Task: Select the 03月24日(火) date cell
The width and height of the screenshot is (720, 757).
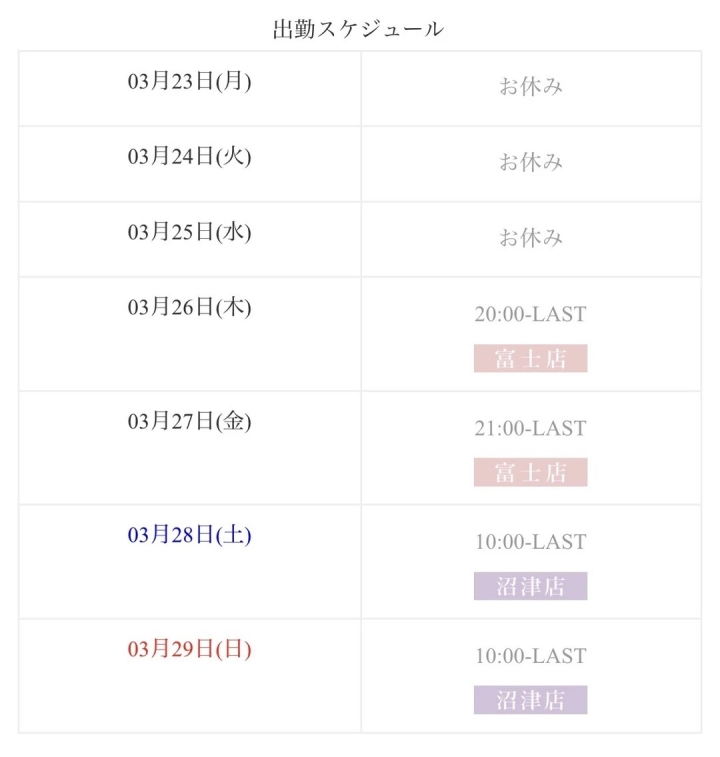Action: [x=189, y=156]
